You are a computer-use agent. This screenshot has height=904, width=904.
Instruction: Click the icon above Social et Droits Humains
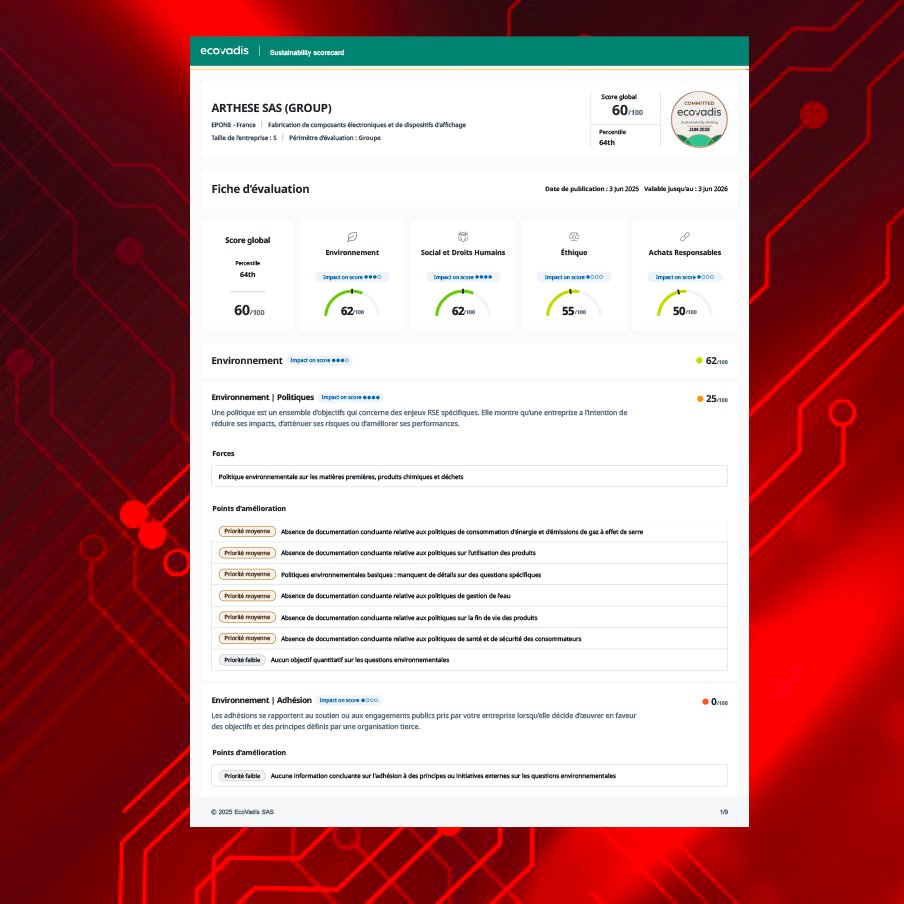pyautogui.click(x=462, y=237)
